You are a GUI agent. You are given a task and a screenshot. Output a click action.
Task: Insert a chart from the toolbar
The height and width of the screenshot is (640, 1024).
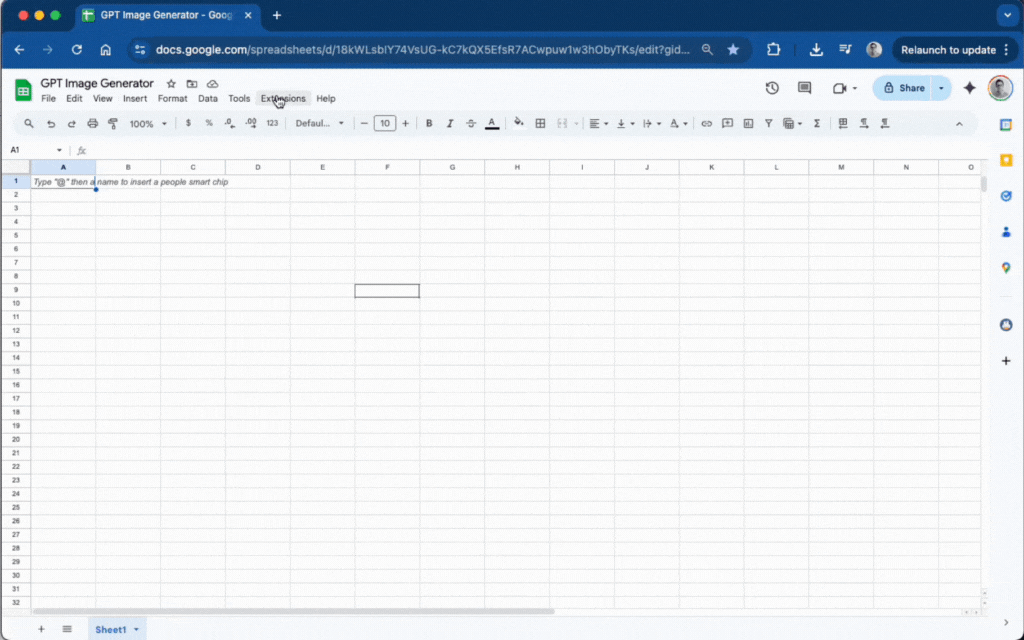747,124
